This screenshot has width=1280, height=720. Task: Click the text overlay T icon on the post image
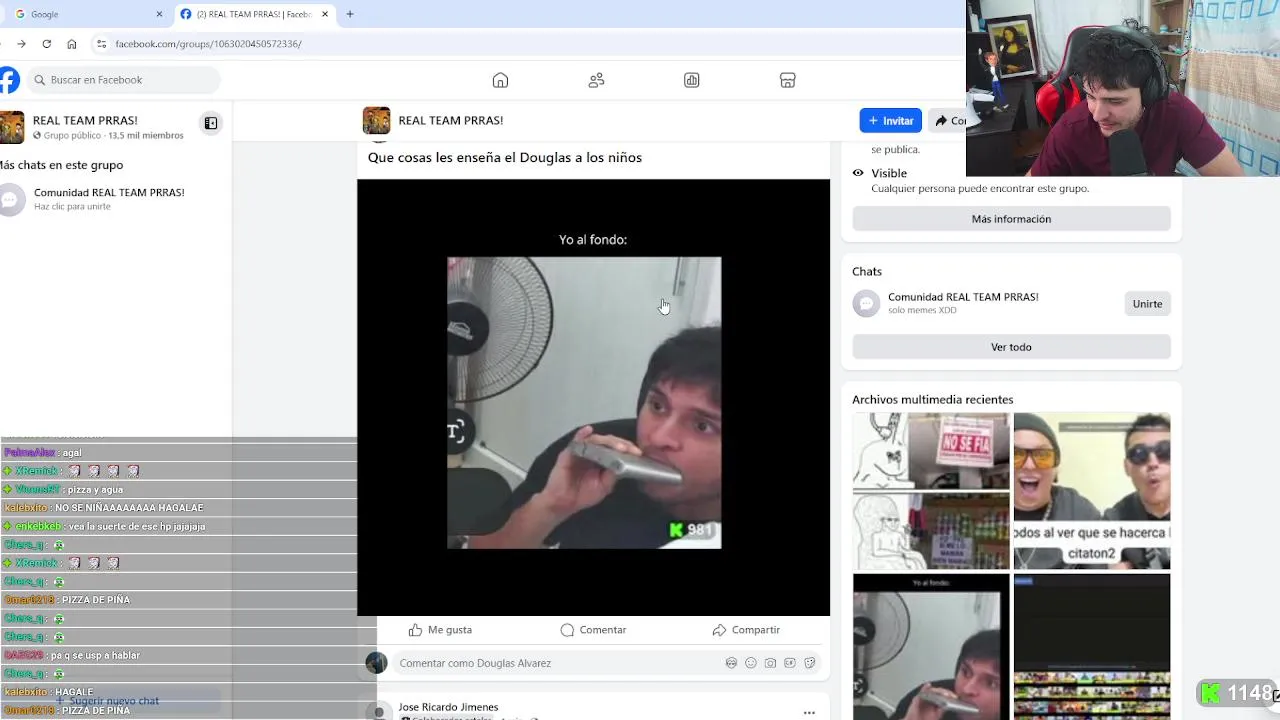coord(455,432)
